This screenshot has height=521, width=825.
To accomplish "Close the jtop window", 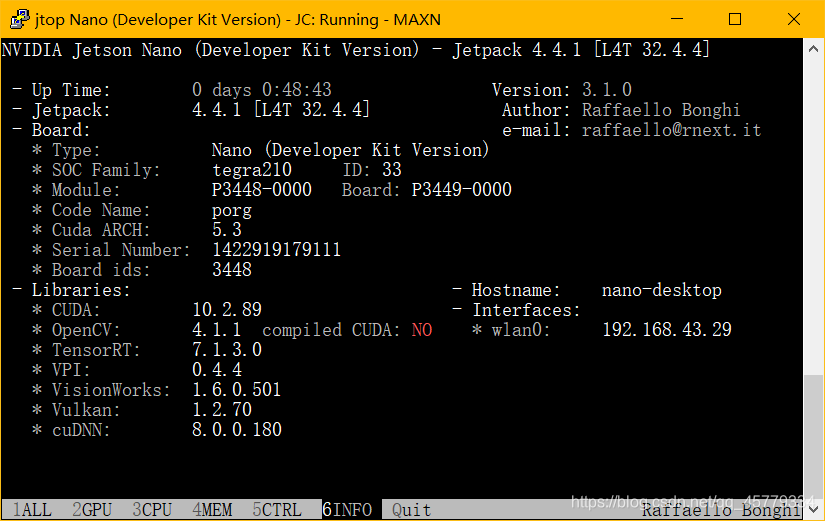I will 794,19.
